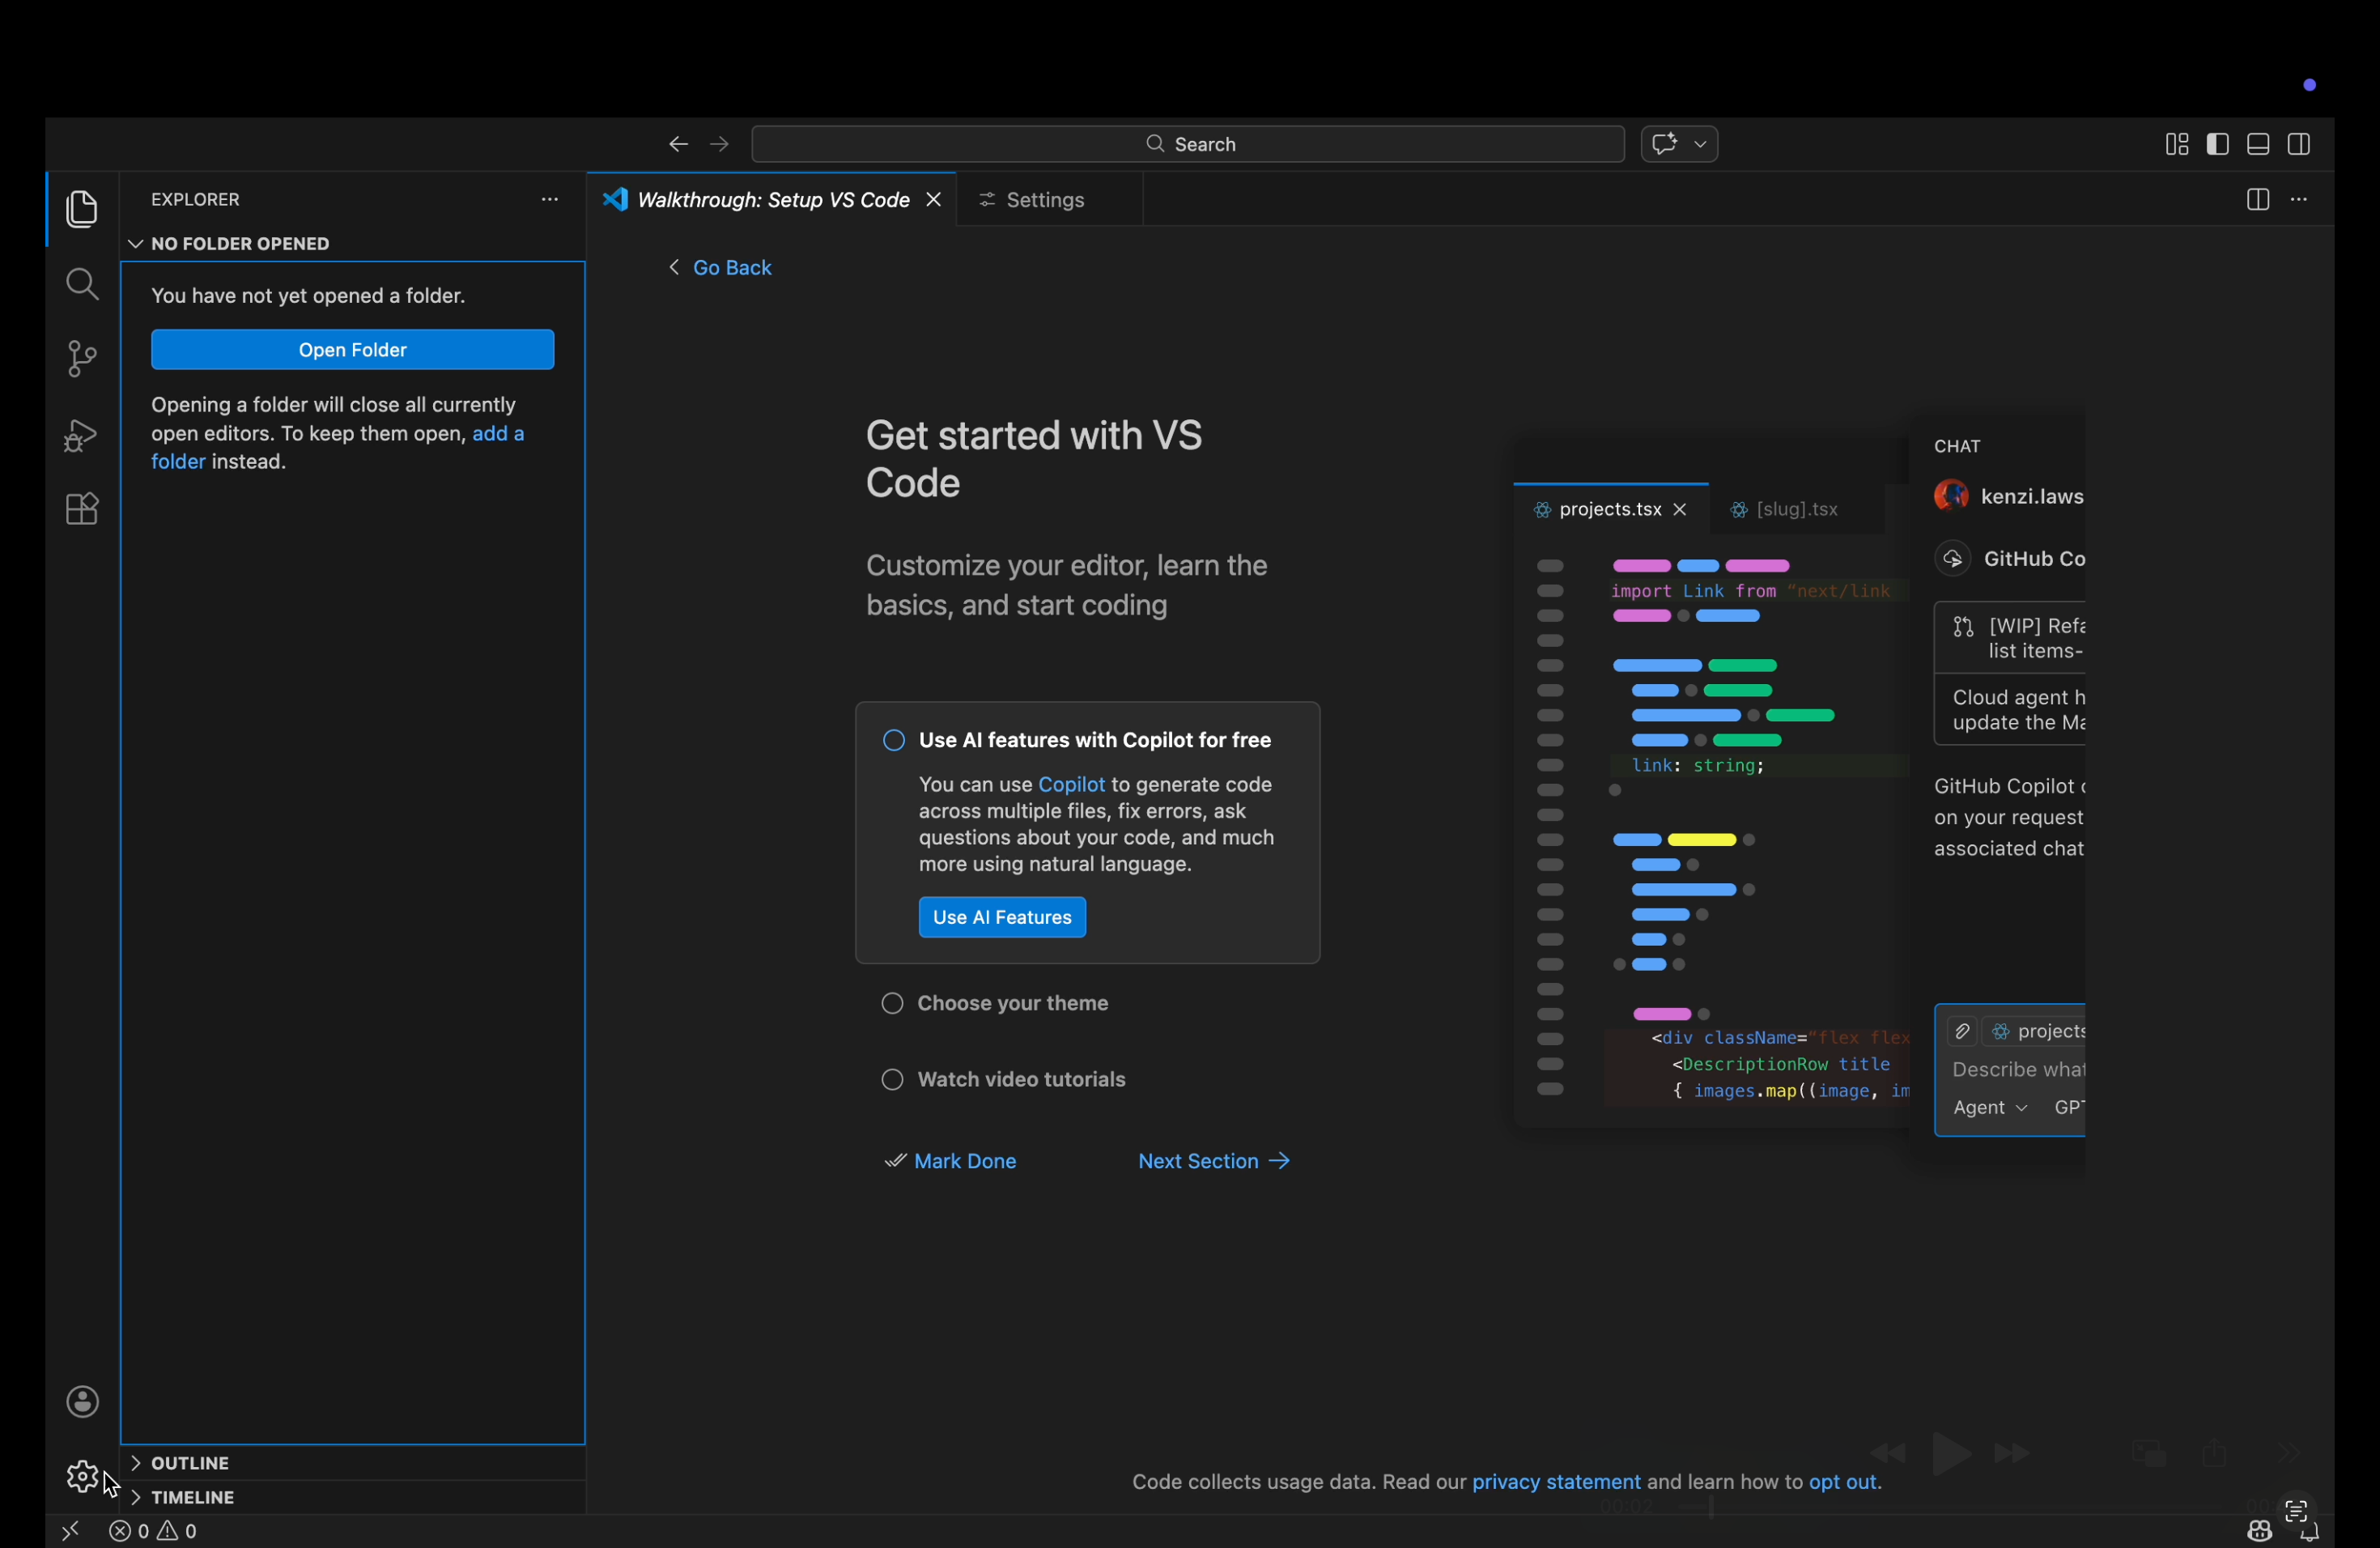Open the Search view in the activity bar
This screenshot has width=2380, height=1548.
click(82, 285)
